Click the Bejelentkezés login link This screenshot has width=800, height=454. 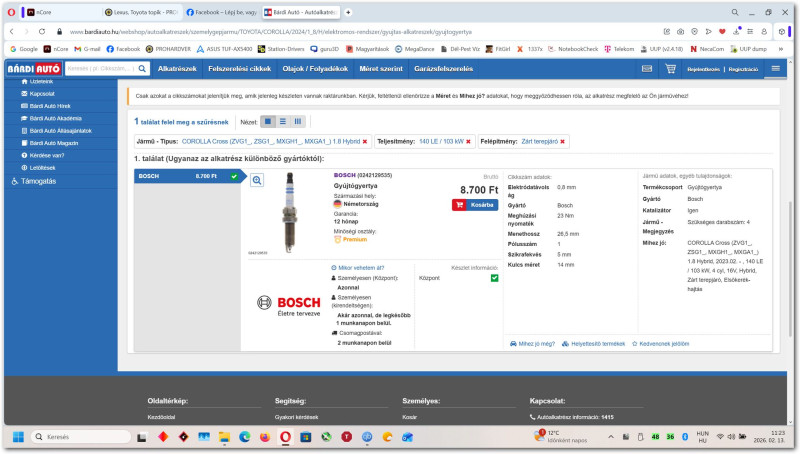[x=703, y=69]
